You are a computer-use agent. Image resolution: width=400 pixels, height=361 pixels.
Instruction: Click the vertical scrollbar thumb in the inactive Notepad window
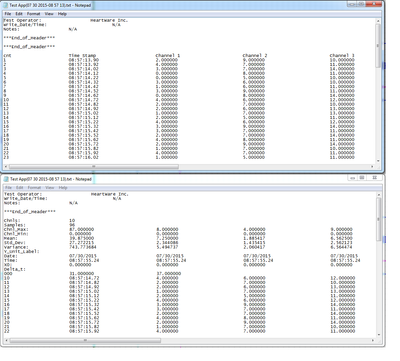click(379, 219)
